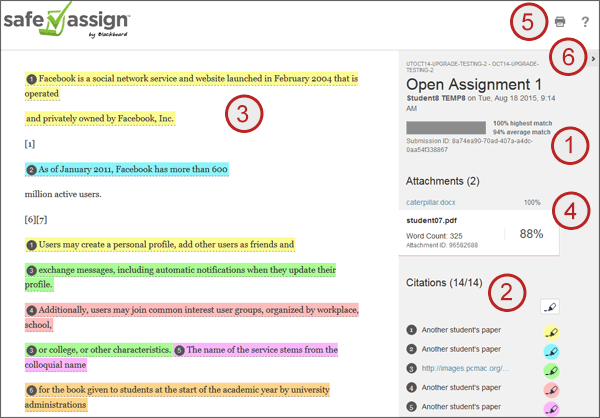This screenshot has height=418, width=600.
Task: Click citation number 2 in the Citations list
Action: tap(411, 349)
